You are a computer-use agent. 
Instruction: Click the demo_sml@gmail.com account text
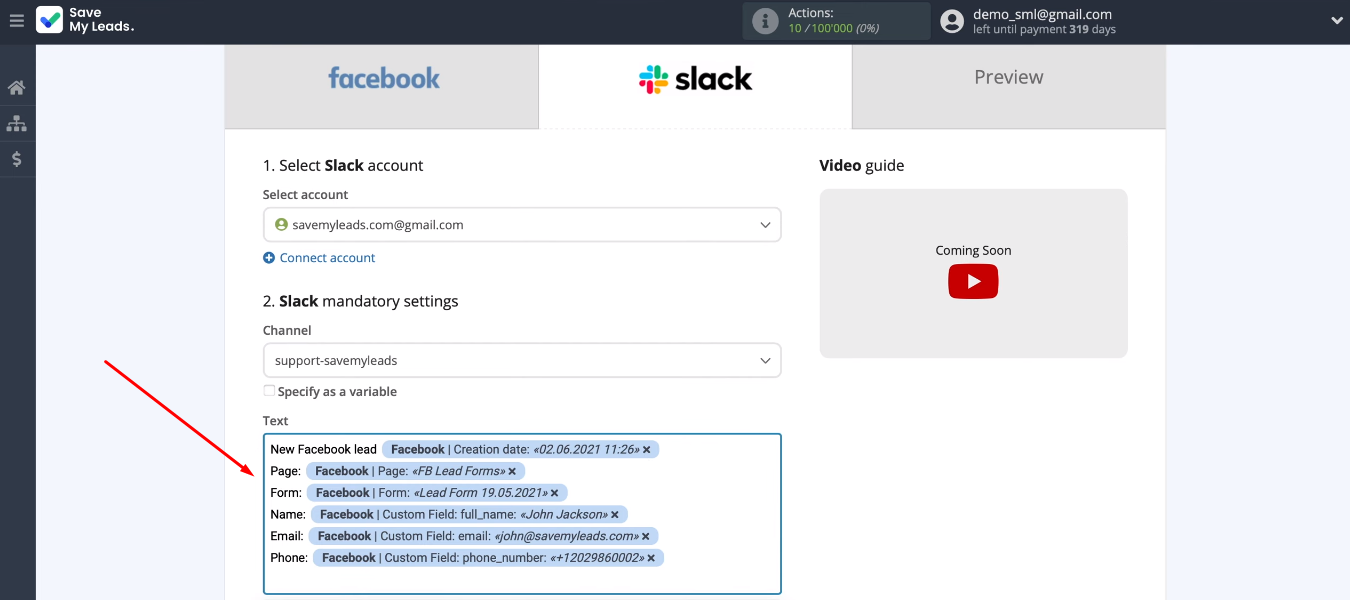tap(1042, 14)
